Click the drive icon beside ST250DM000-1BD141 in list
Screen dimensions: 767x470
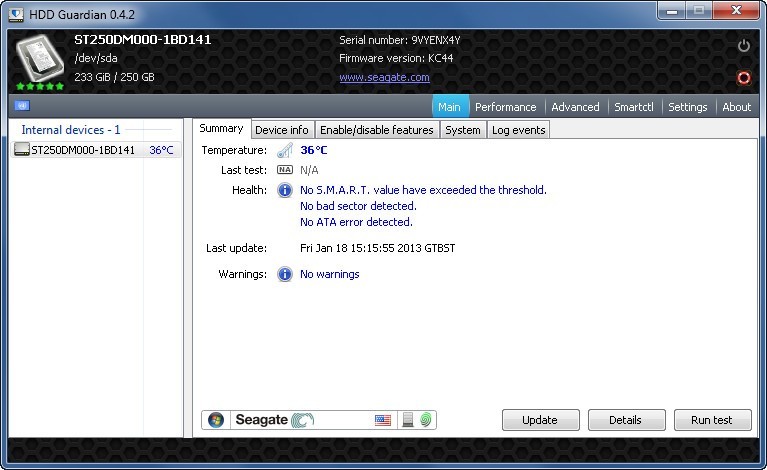pyautogui.click(x=22, y=150)
